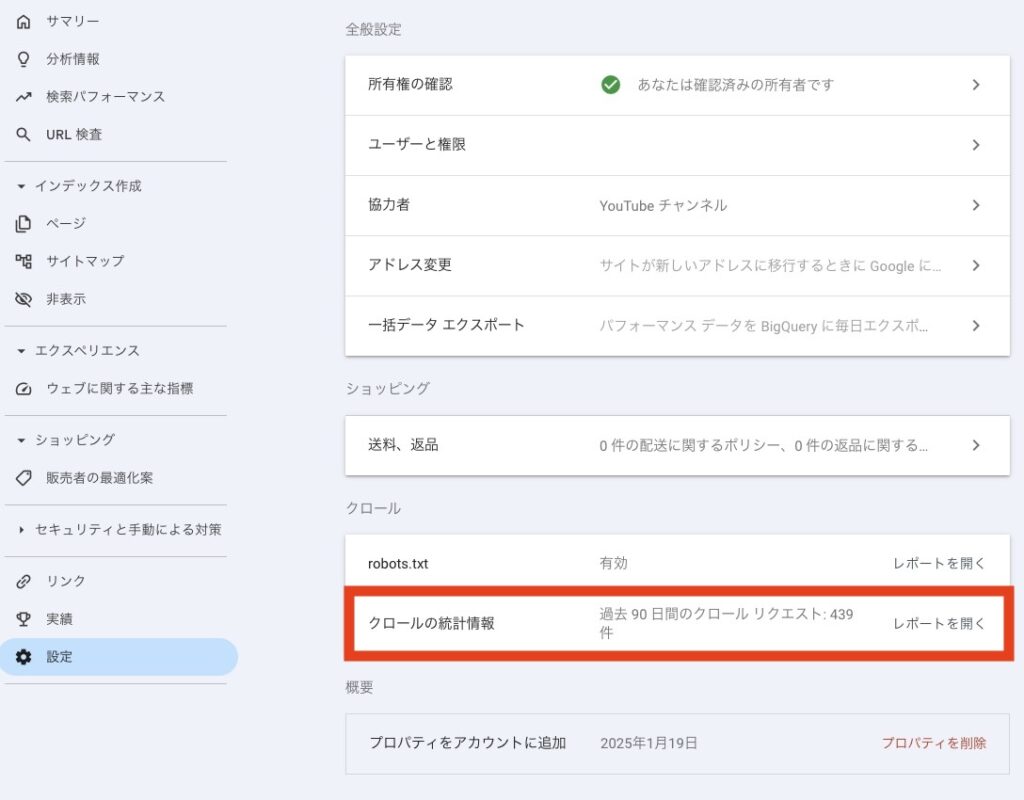Open the ページ menu item

click(66, 223)
